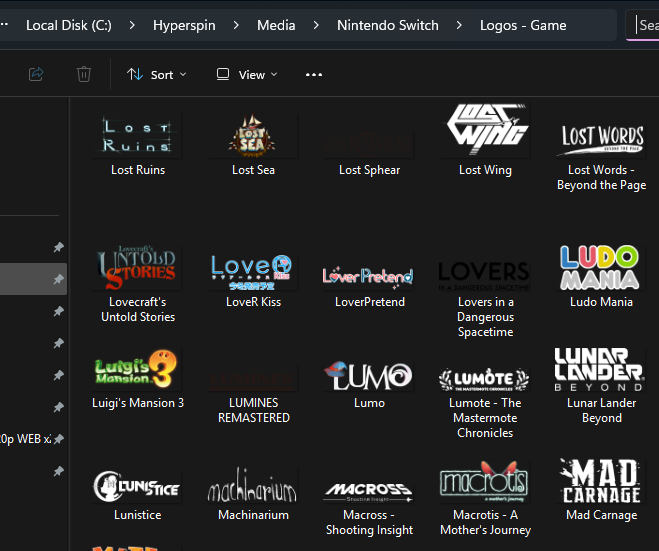Go to Local Disk (C:) in breadcrumb

click(69, 26)
